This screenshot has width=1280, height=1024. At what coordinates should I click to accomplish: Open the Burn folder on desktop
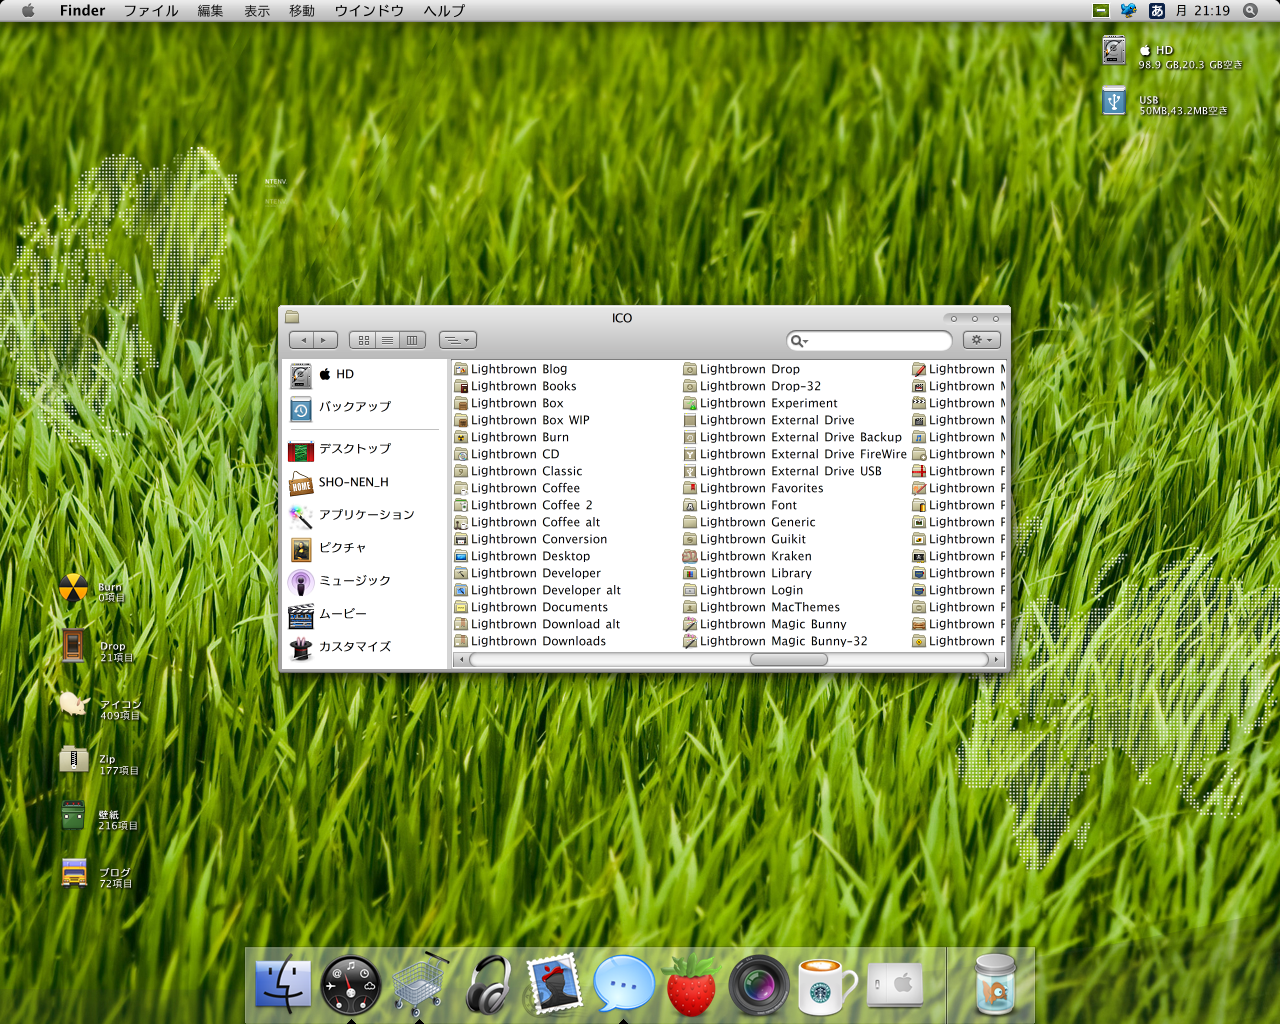(x=73, y=589)
